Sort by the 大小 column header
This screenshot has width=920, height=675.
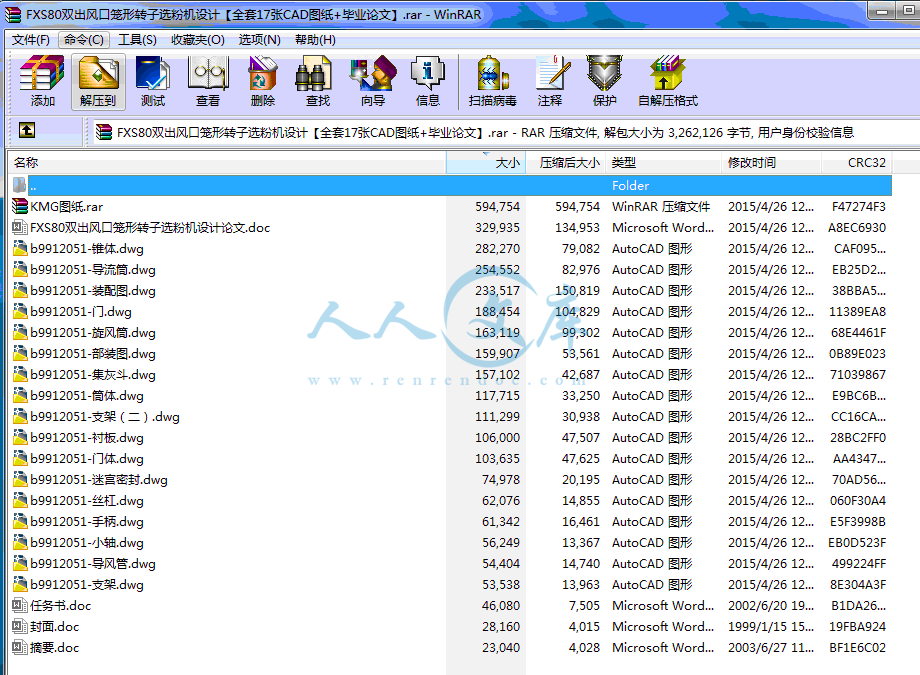[486, 163]
